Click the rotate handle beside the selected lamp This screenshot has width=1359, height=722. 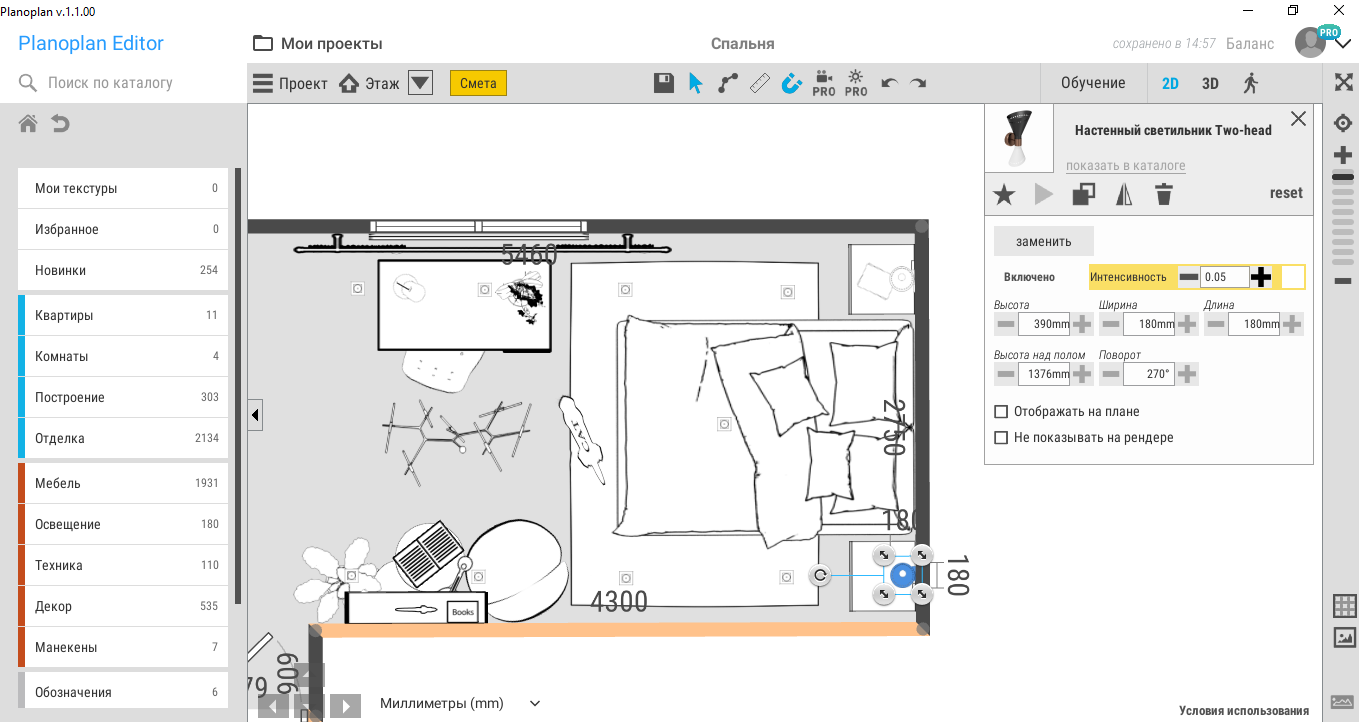pos(819,574)
